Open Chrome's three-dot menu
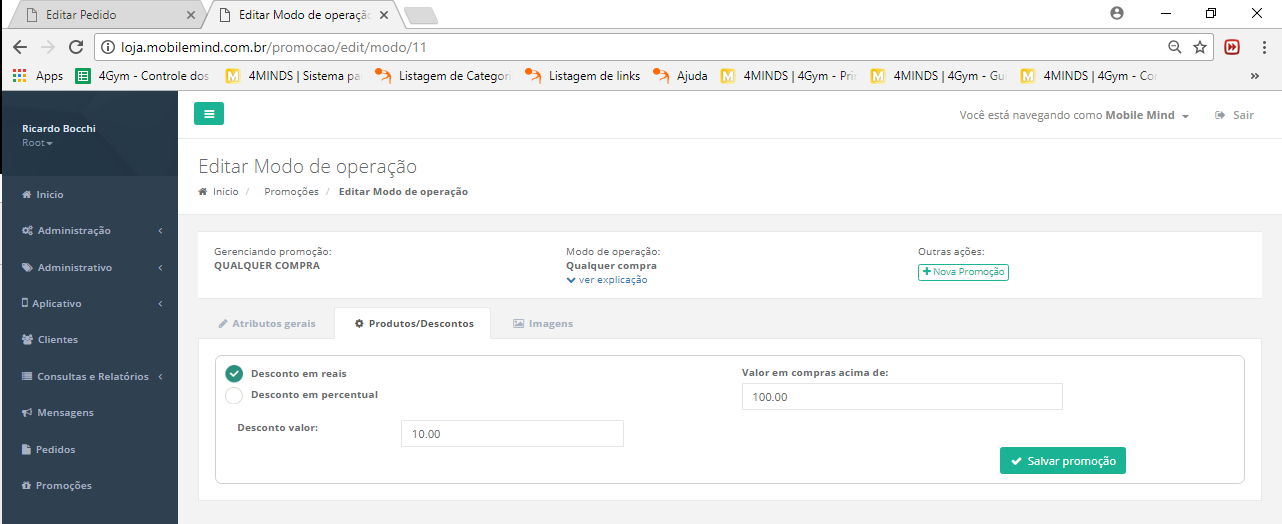The width and height of the screenshot is (1282, 524). 1261,47
